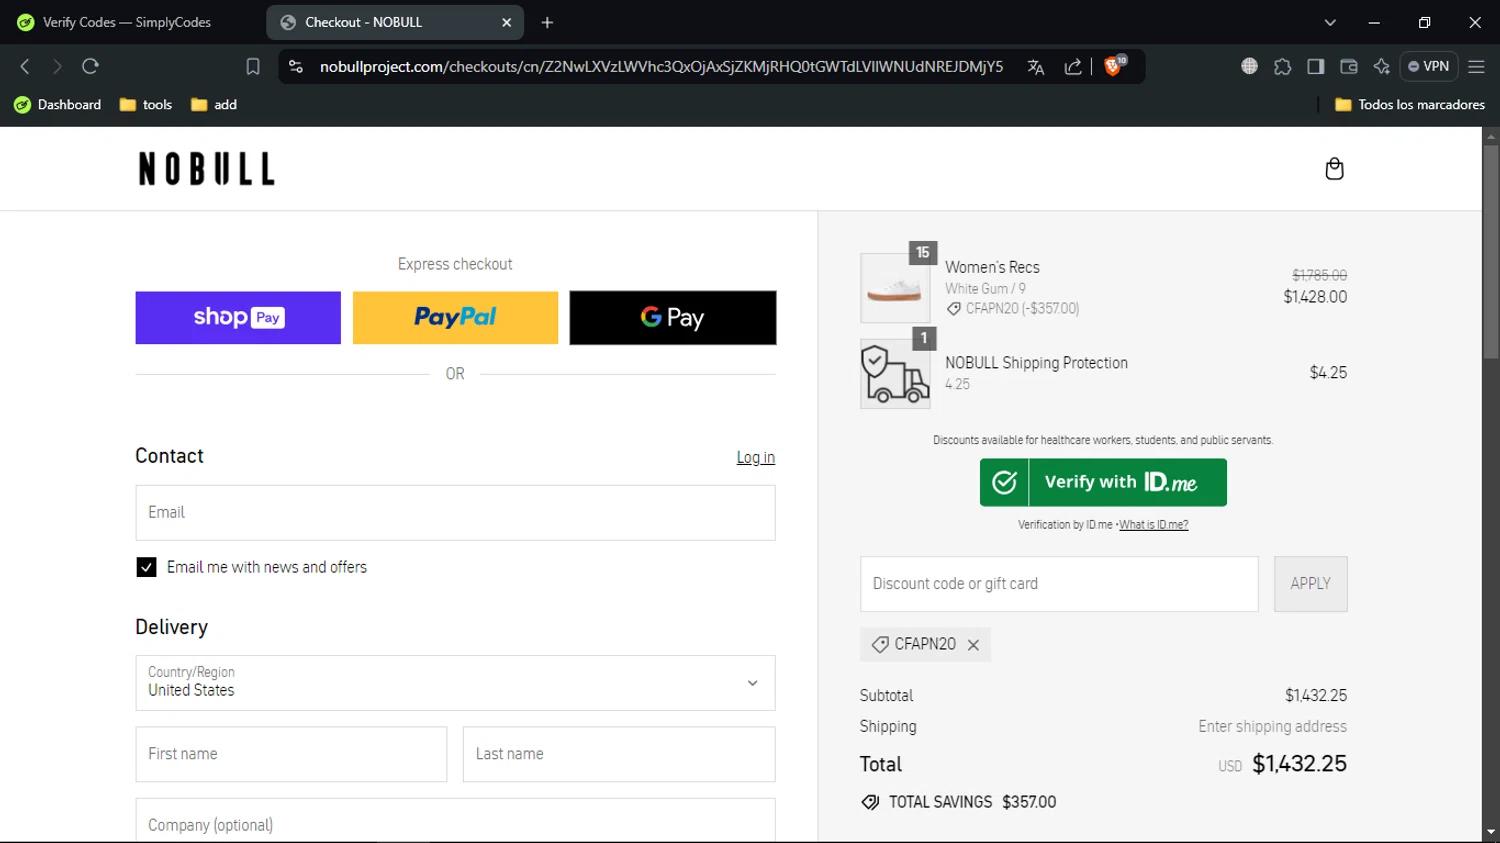Open tab search dropdown arrow
Viewport: 1500px width, 843px height.
(1330, 22)
